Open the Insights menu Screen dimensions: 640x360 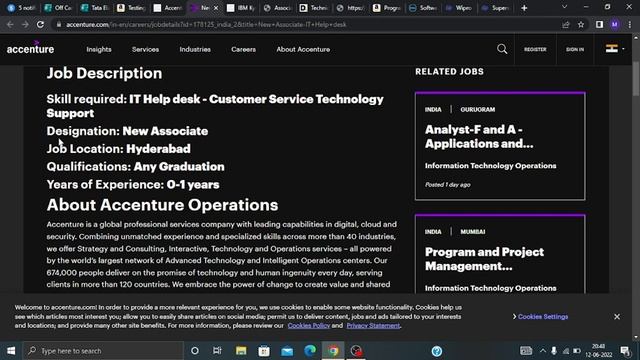[x=99, y=49]
